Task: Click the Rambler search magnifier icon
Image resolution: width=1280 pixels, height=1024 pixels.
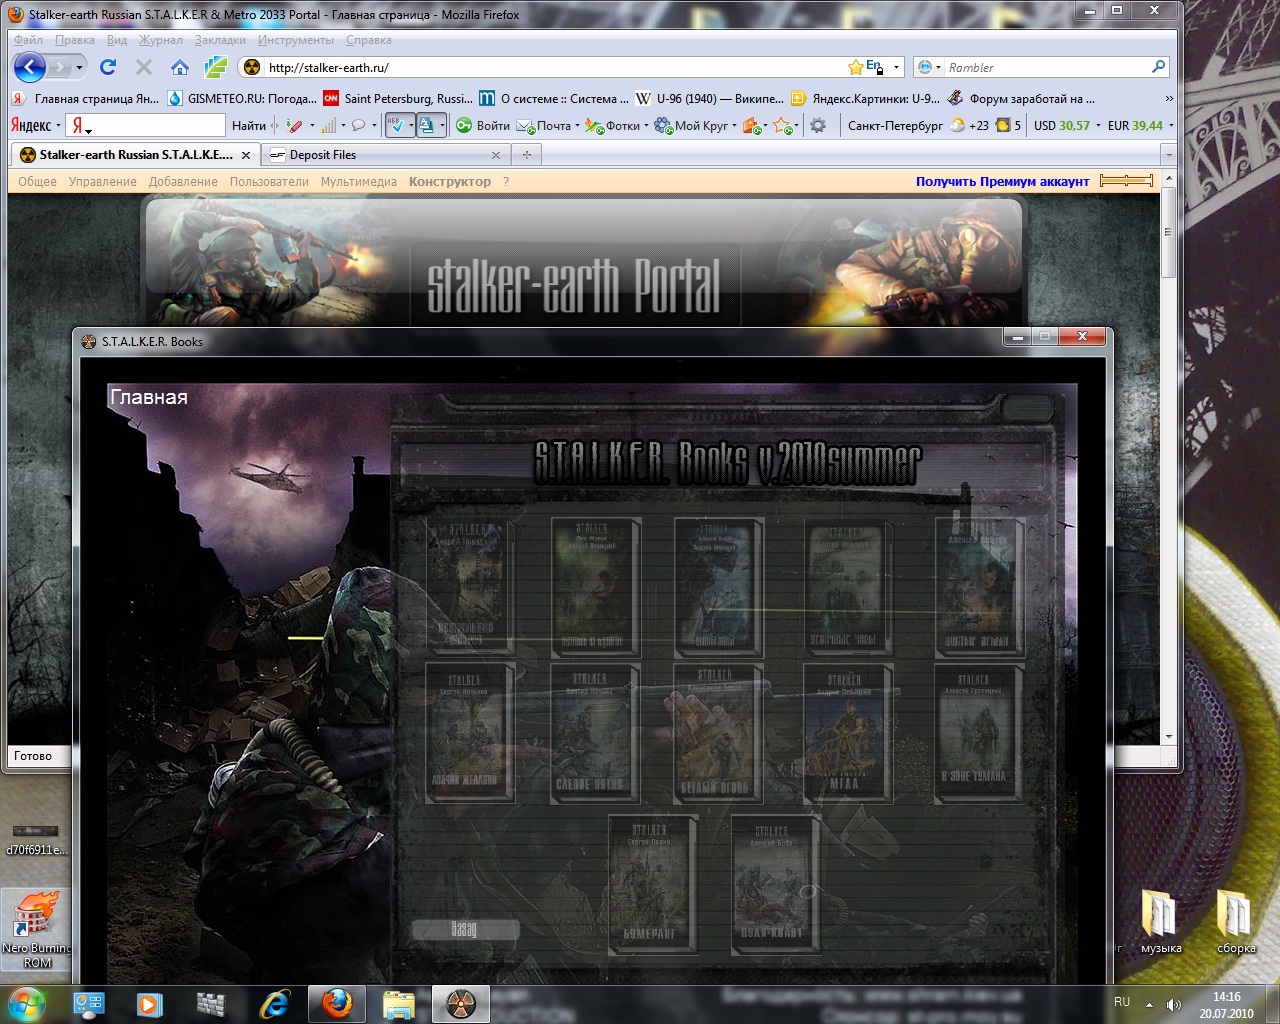Action: click(x=1158, y=67)
